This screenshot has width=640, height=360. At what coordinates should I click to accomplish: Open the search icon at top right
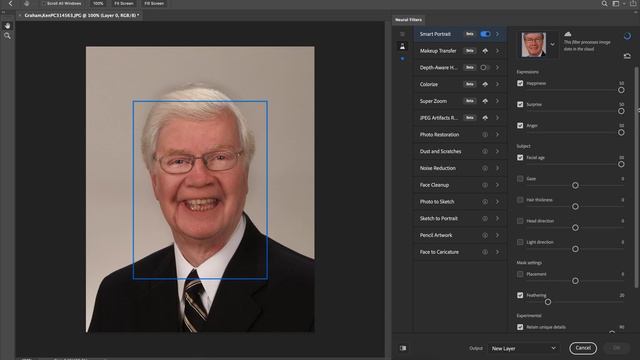click(x=604, y=3)
